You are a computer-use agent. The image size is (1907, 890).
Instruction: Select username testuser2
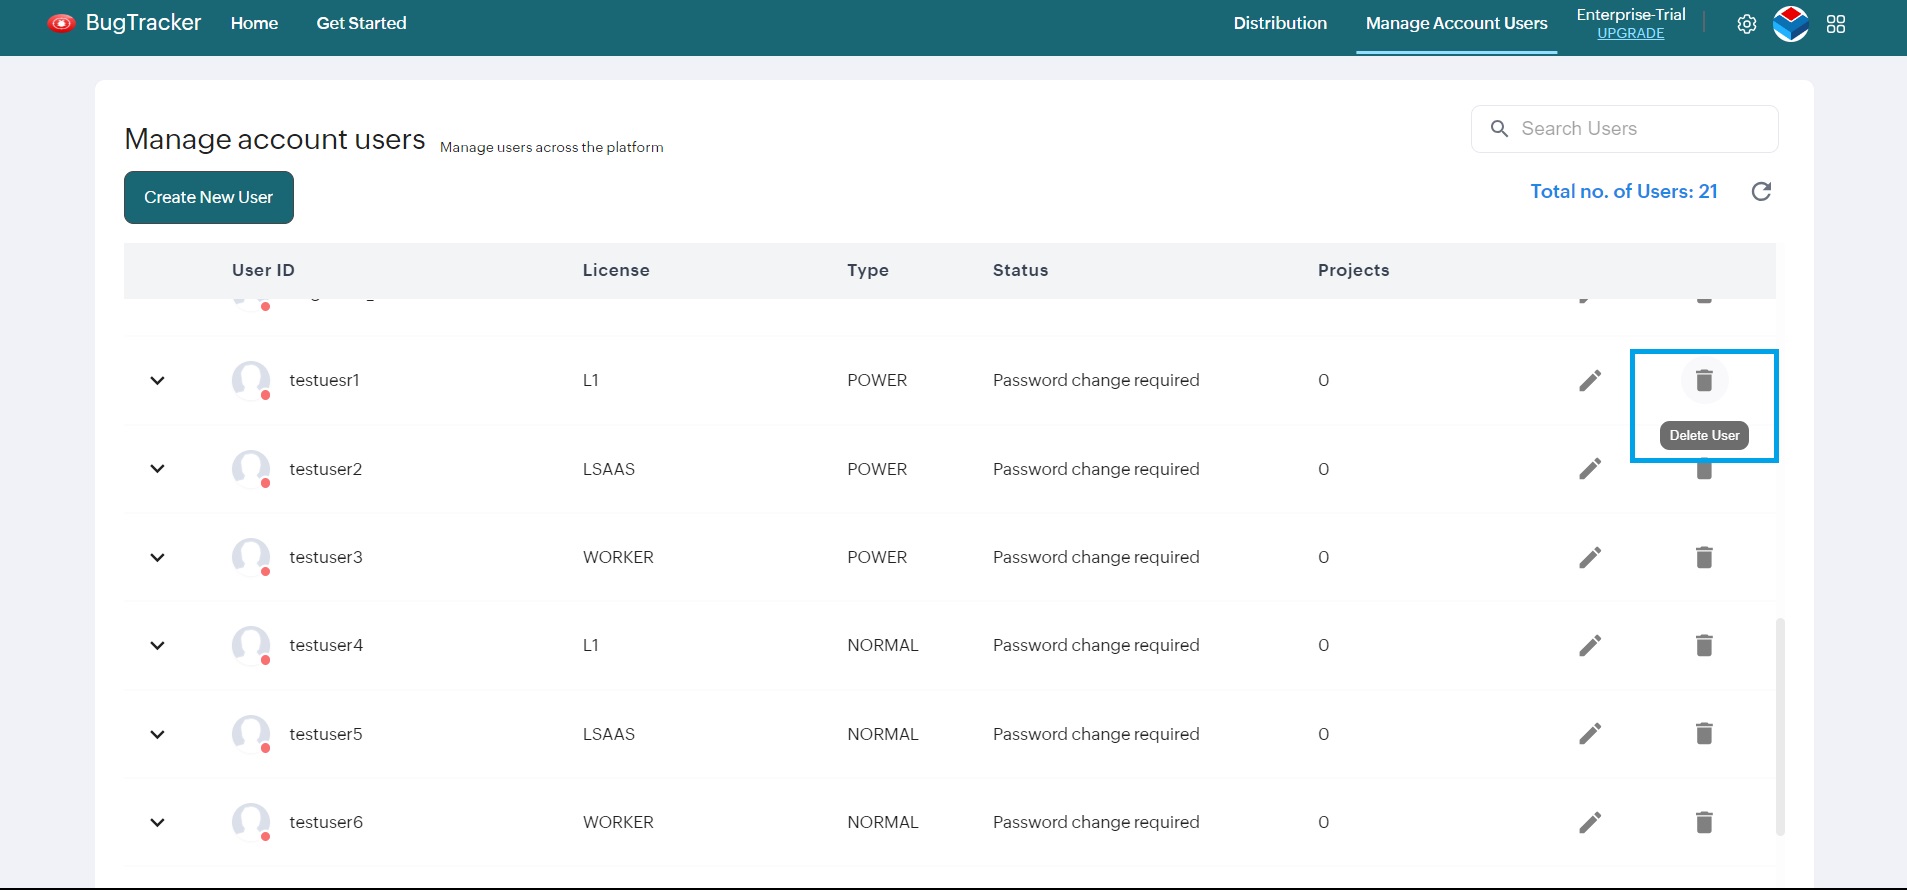click(x=325, y=469)
